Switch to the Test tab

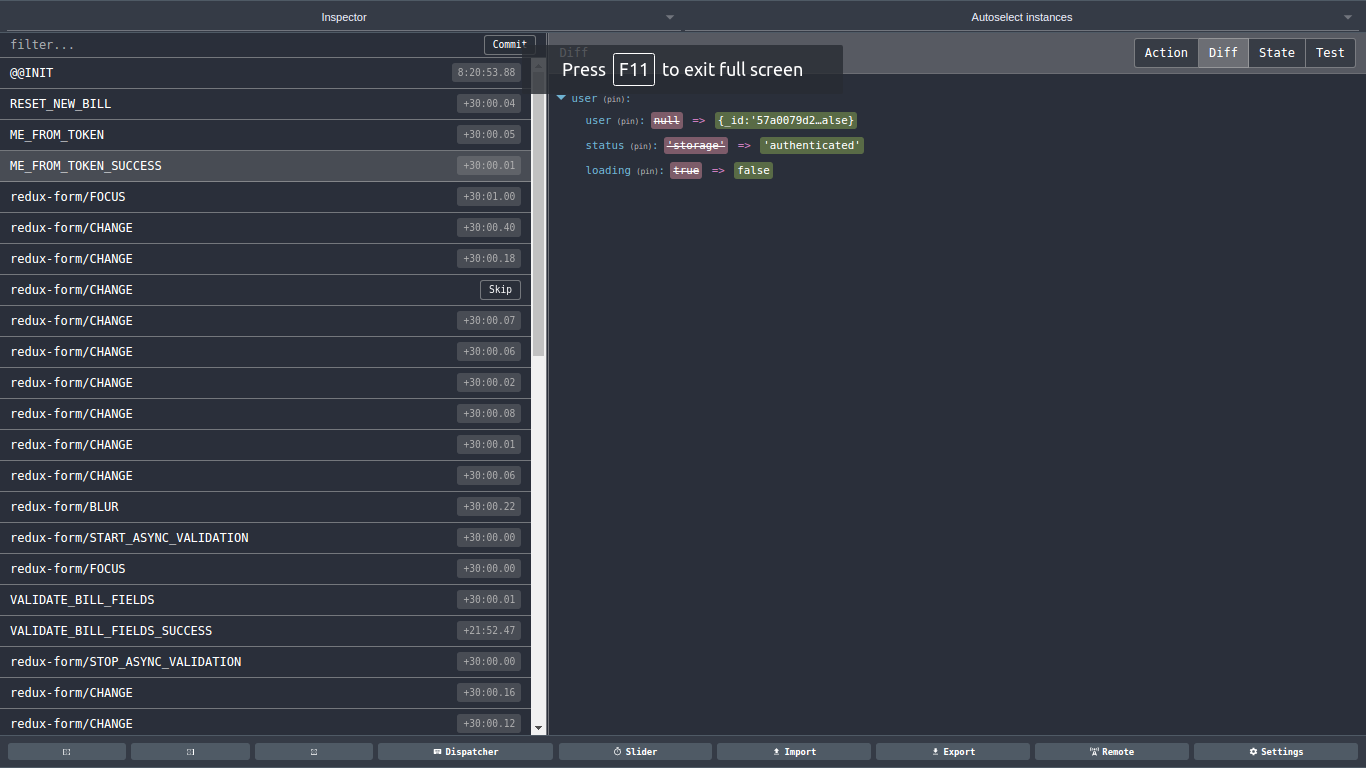click(1330, 53)
